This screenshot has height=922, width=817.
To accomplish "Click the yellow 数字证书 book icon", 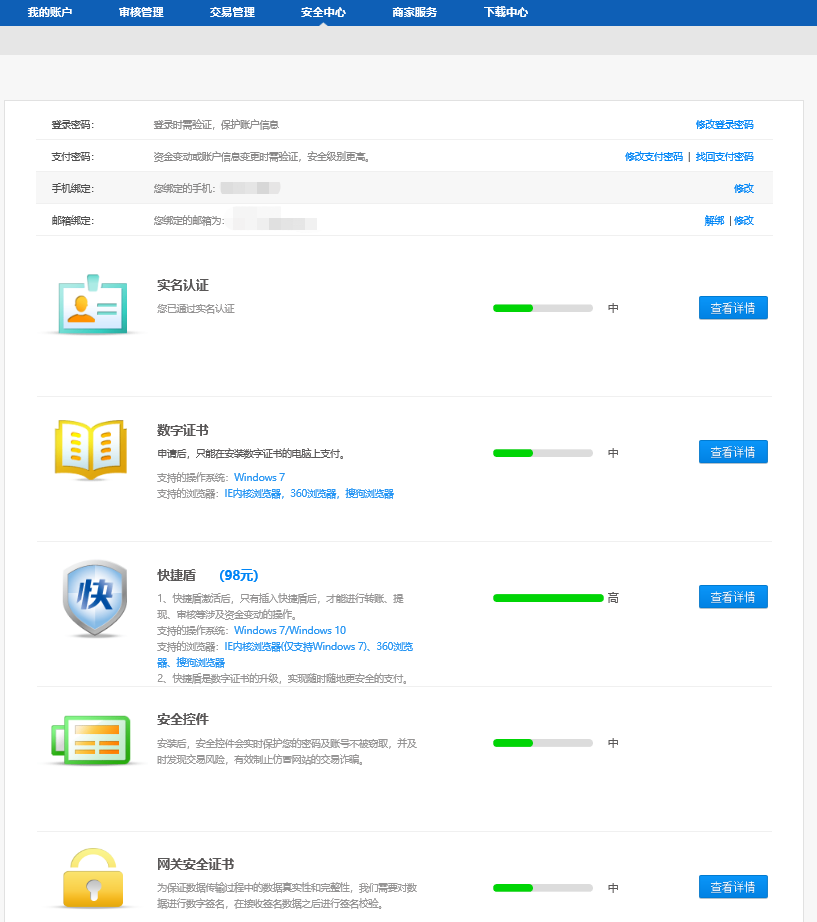I will [90, 449].
